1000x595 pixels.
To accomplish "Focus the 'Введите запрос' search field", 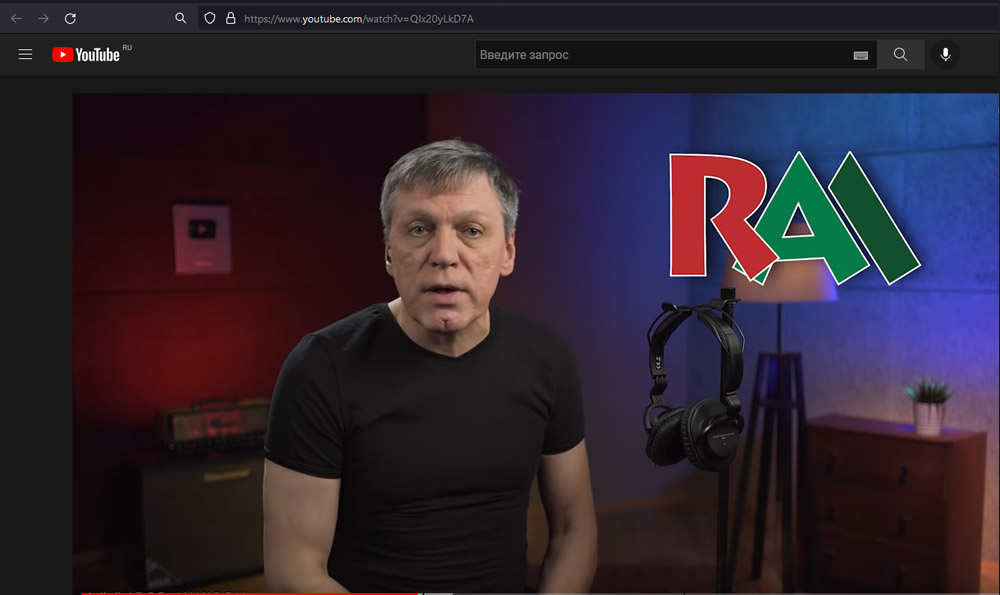I will click(660, 55).
